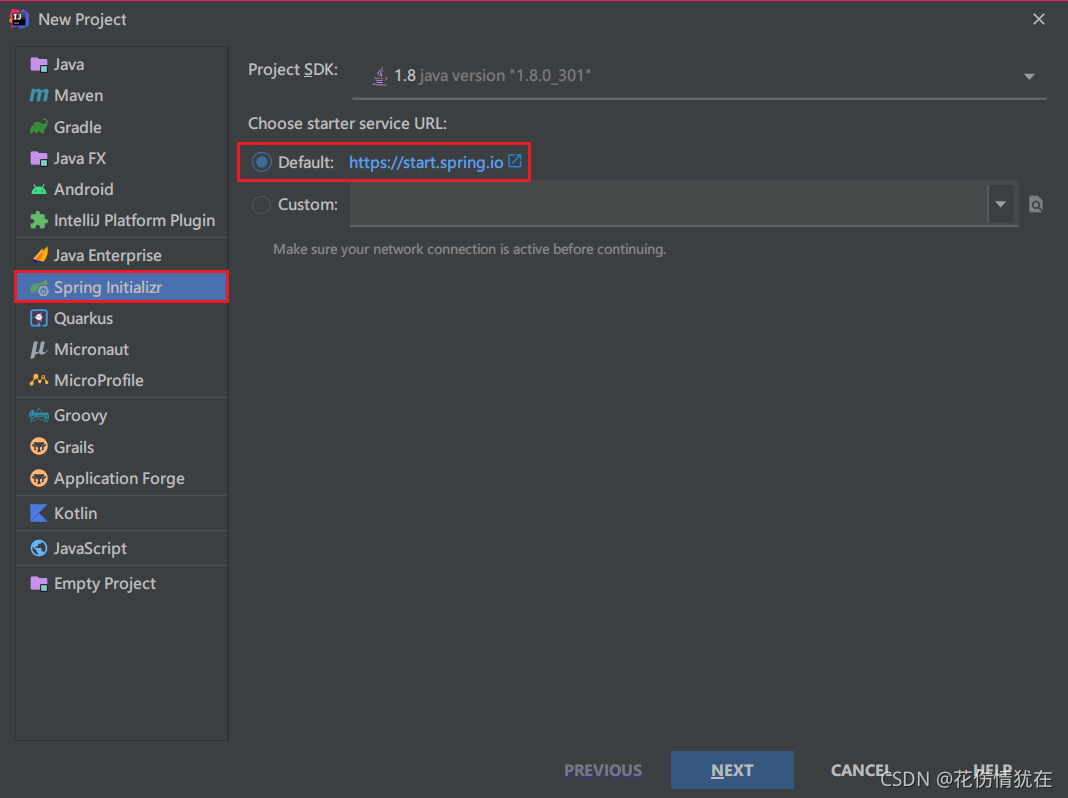This screenshot has height=798, width=1068.
Task: Click the Application Forge icon
Action: (x=39, y=478)
